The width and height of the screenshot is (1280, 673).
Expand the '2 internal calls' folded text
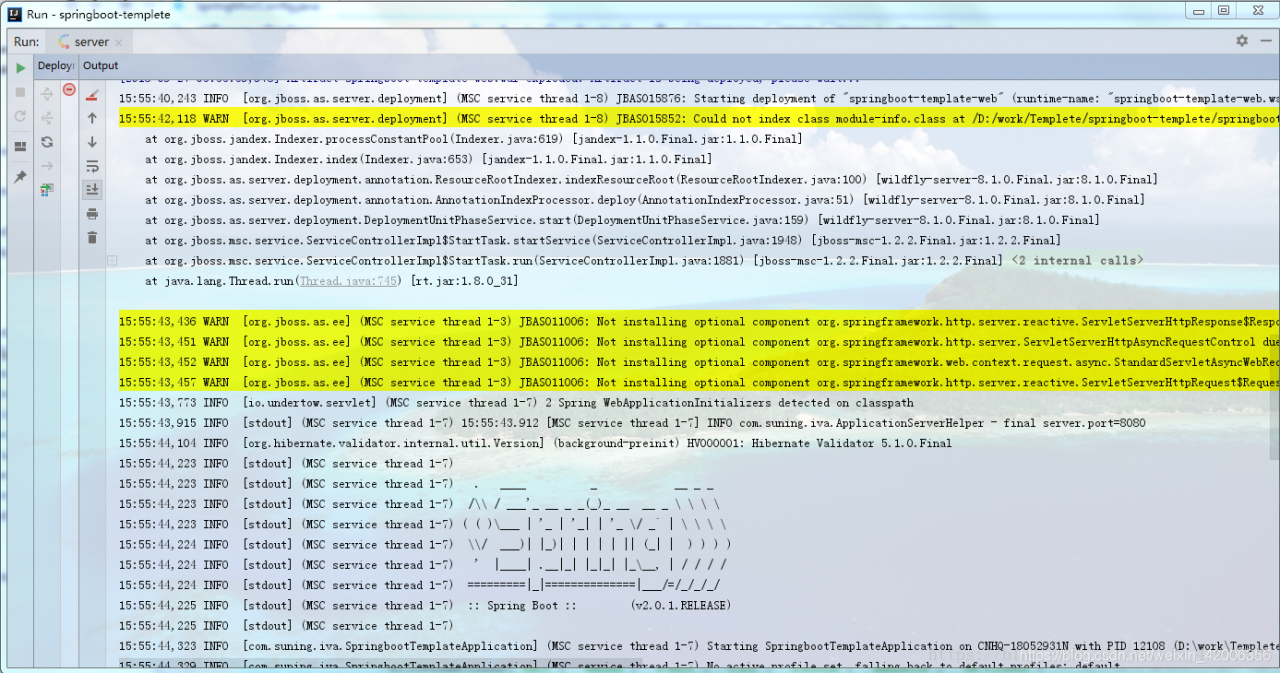pos(1077,260)
